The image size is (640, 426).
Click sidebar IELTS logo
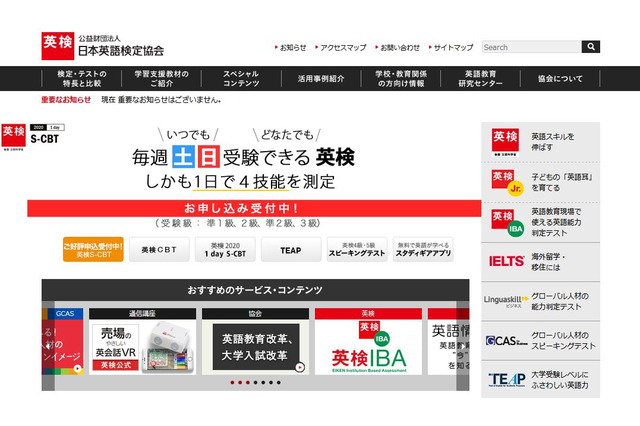coord(507,261)
